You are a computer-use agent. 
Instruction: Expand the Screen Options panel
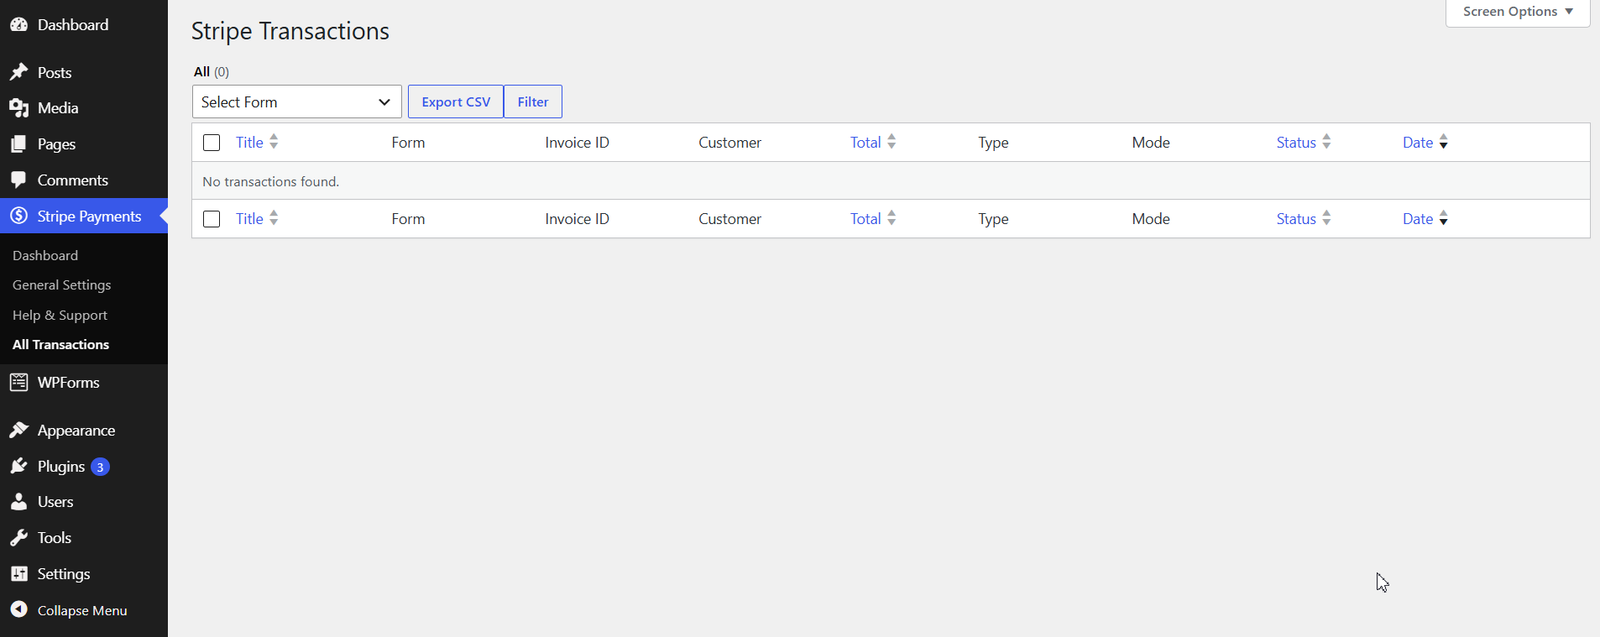tap(1518, 12)
